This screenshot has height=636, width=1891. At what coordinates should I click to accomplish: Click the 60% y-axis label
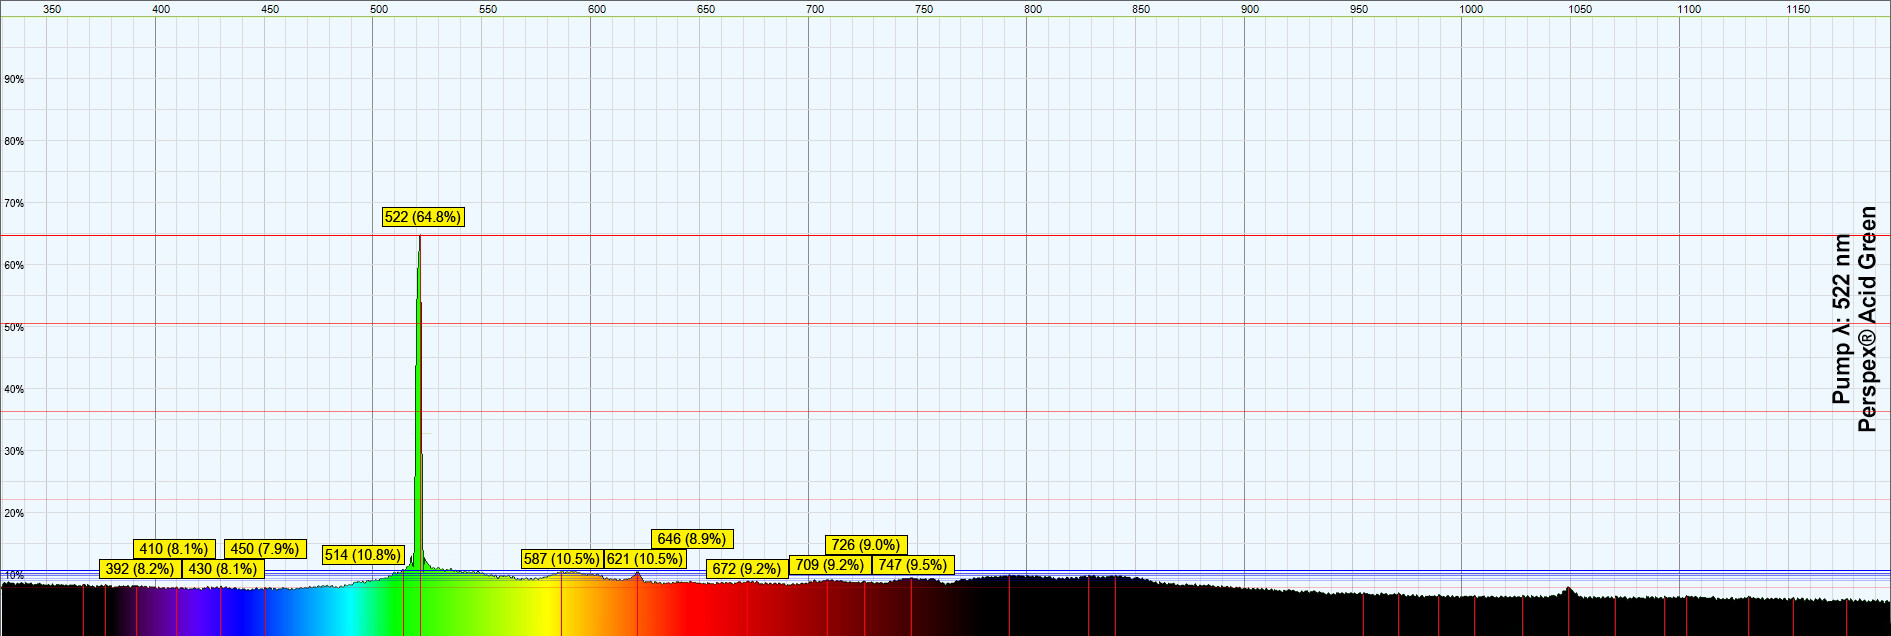click(x=14, y=265)
